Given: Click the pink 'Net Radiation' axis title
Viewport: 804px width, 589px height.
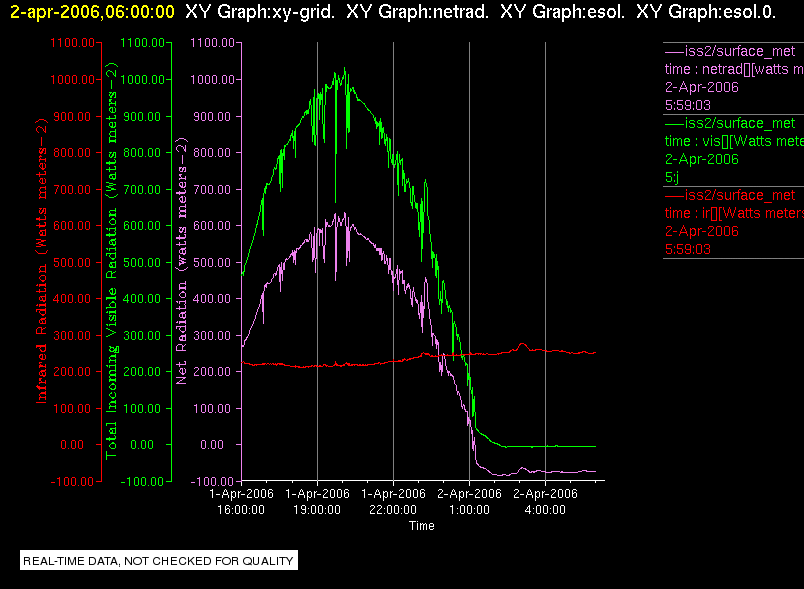Looking at the screenshot, I should pos(181,260).
